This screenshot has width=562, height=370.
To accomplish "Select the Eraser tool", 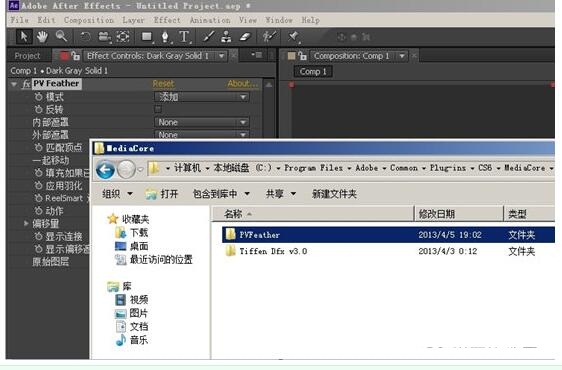I will [245, 37].
